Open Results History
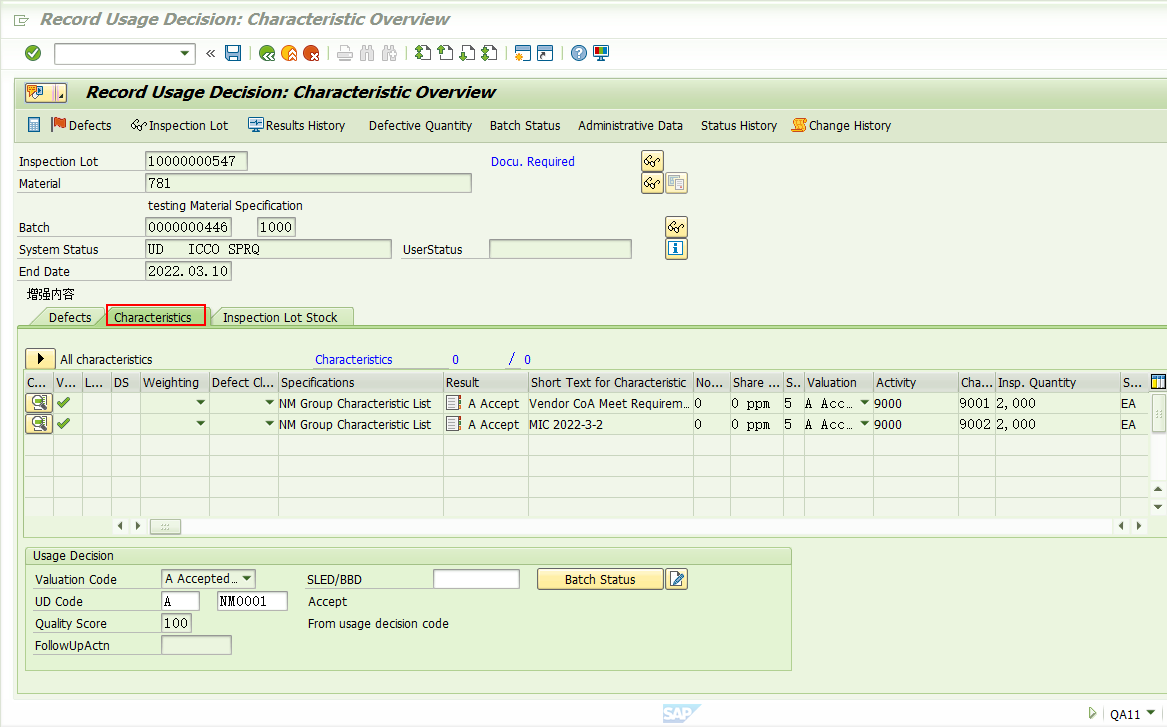The width and height of the screenshot is (1167, 727). coord(297,125)
